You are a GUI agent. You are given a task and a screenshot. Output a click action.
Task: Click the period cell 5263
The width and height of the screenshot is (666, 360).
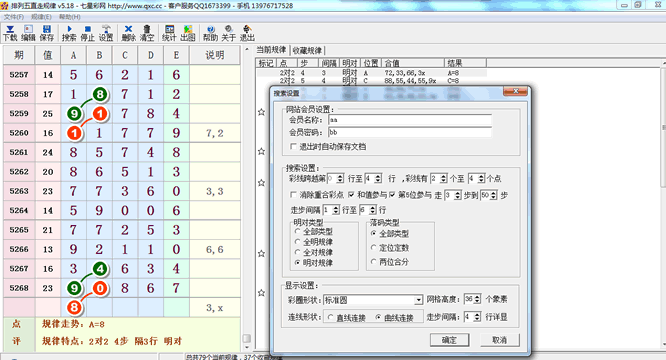19,191
